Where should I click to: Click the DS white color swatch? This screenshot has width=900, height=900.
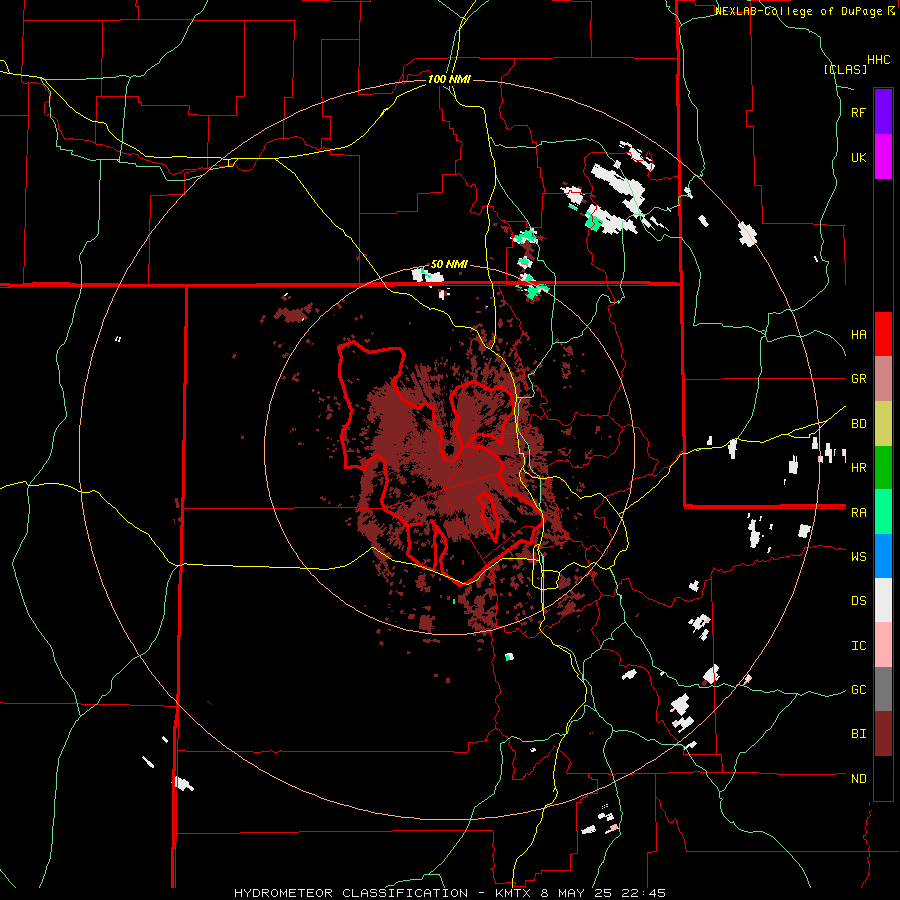(x=883, y=600)
